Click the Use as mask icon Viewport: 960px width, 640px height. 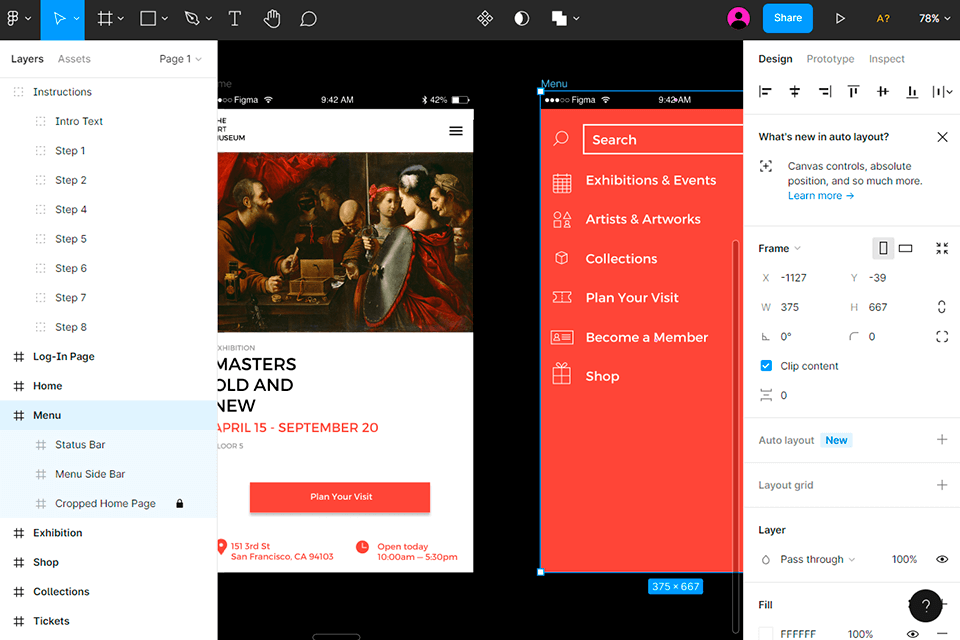coord(522,19)
